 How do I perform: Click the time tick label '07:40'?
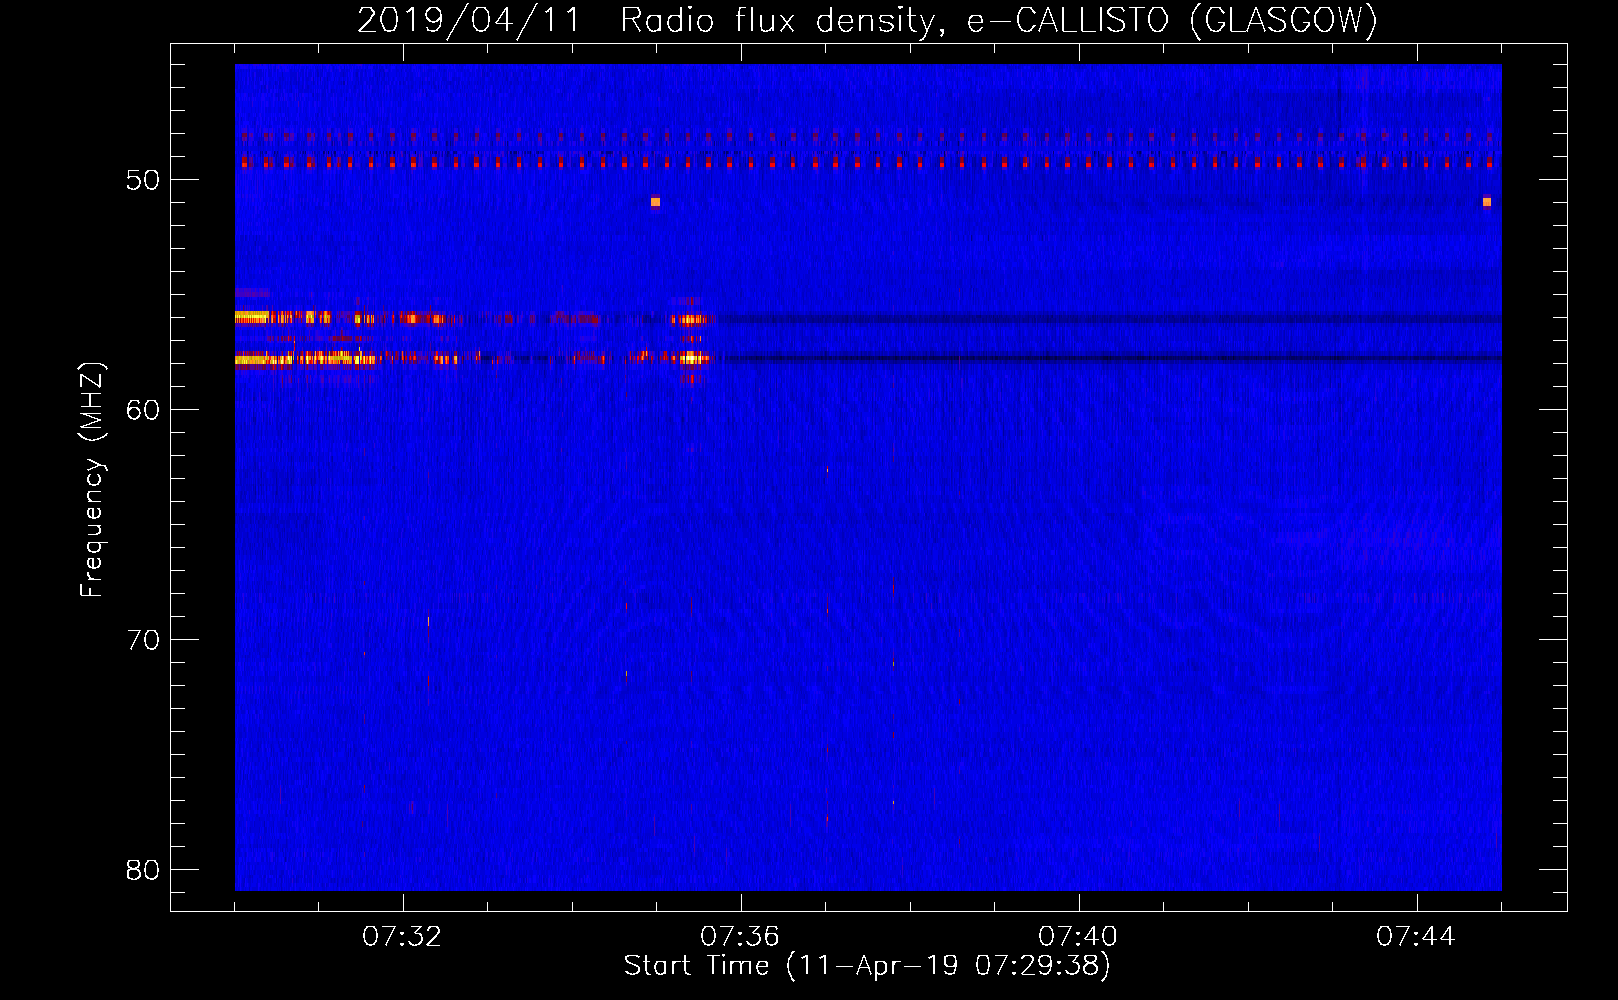[x=1078, y=937]
